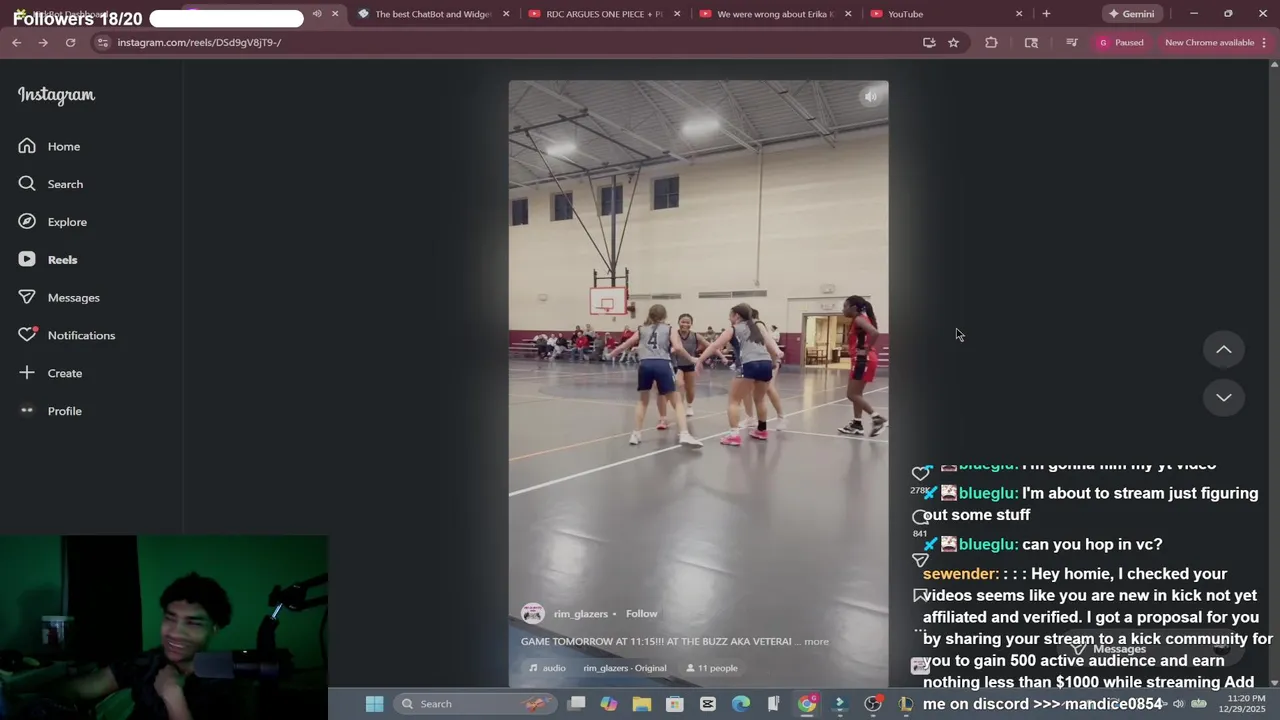Open Copilot from the taskbar
Viewport: 1280px width, 720px height.
click(609, 704)
